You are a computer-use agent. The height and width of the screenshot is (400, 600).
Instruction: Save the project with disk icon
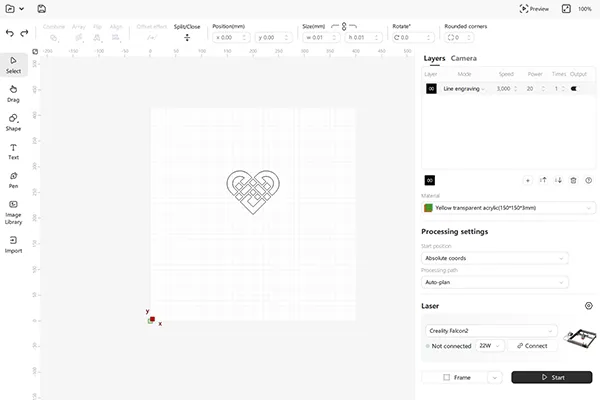click(x=41, y=8)
